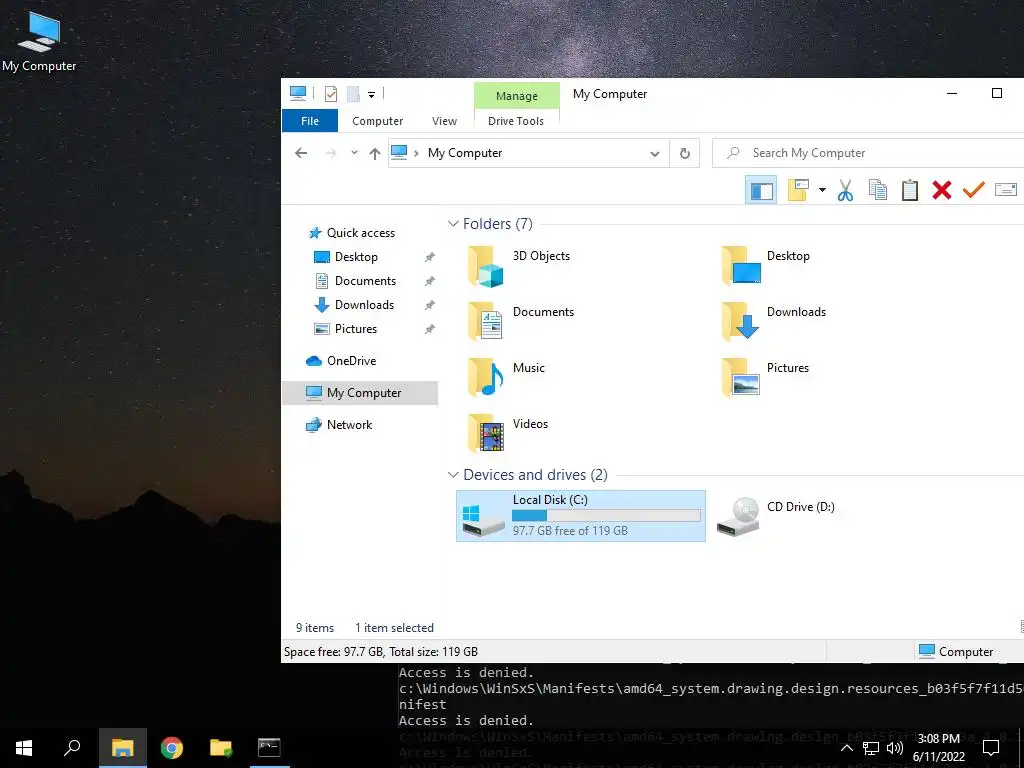Click the red X Delete icon

point(942,190)
